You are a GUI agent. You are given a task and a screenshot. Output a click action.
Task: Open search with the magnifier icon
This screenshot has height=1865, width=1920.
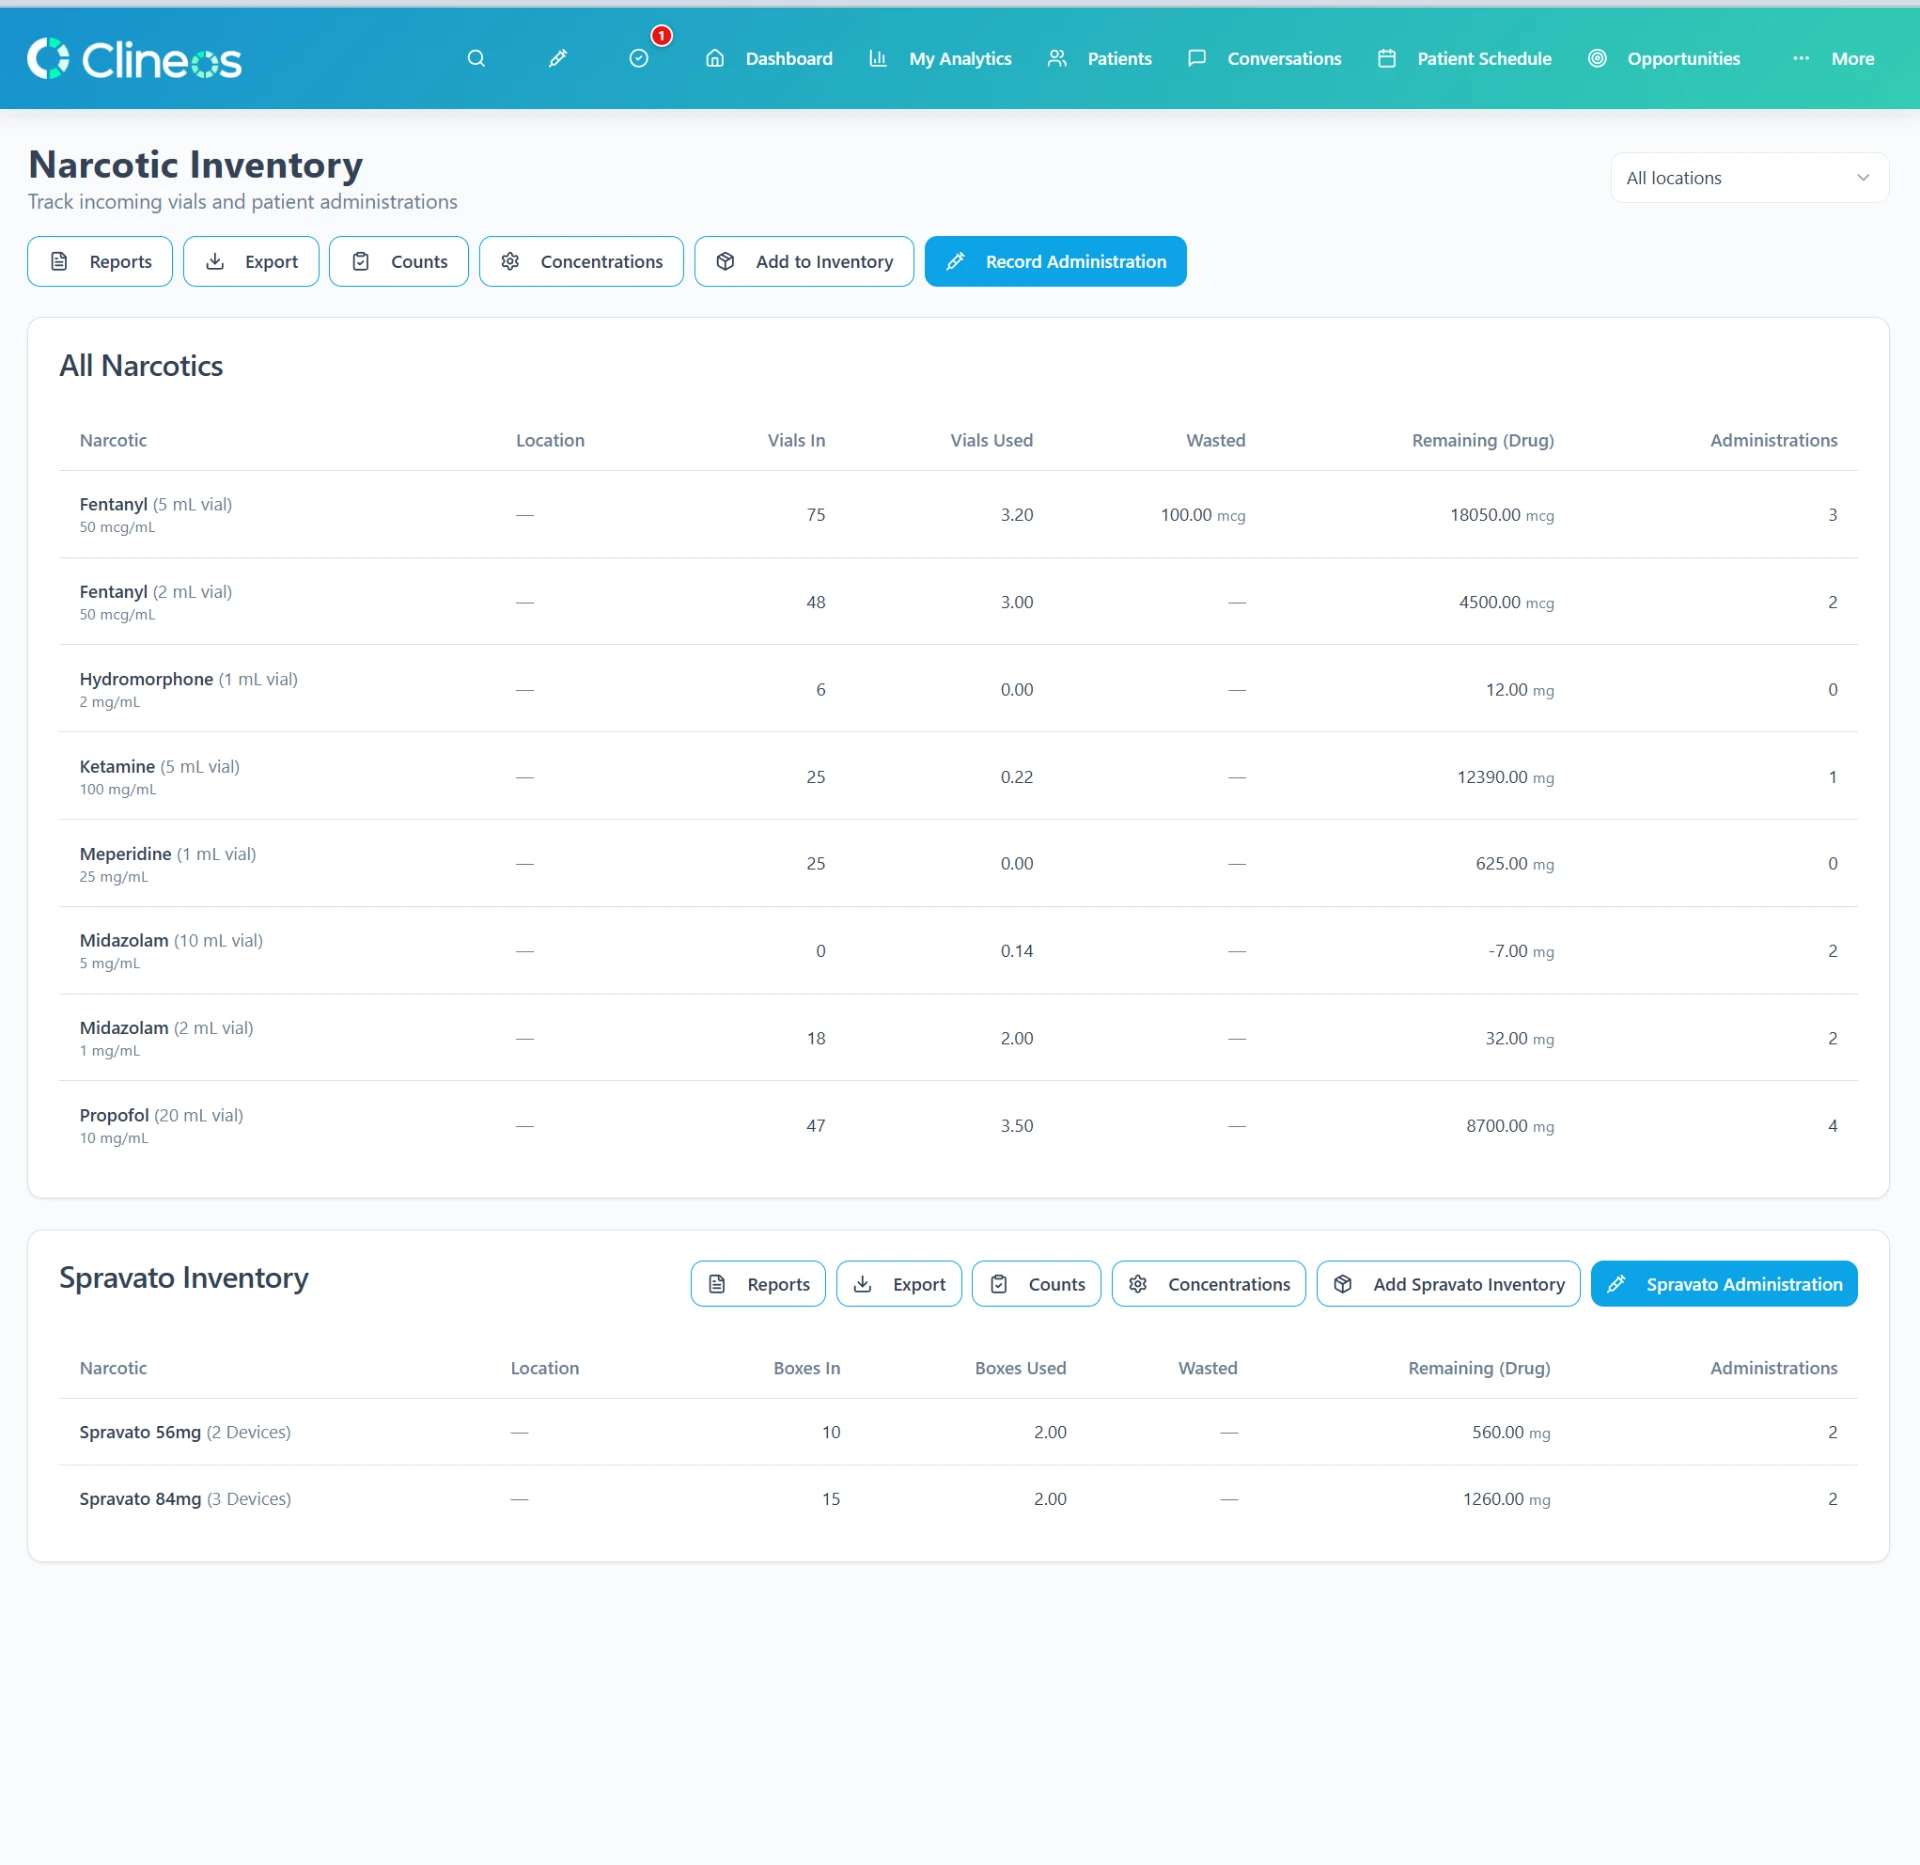476,59
